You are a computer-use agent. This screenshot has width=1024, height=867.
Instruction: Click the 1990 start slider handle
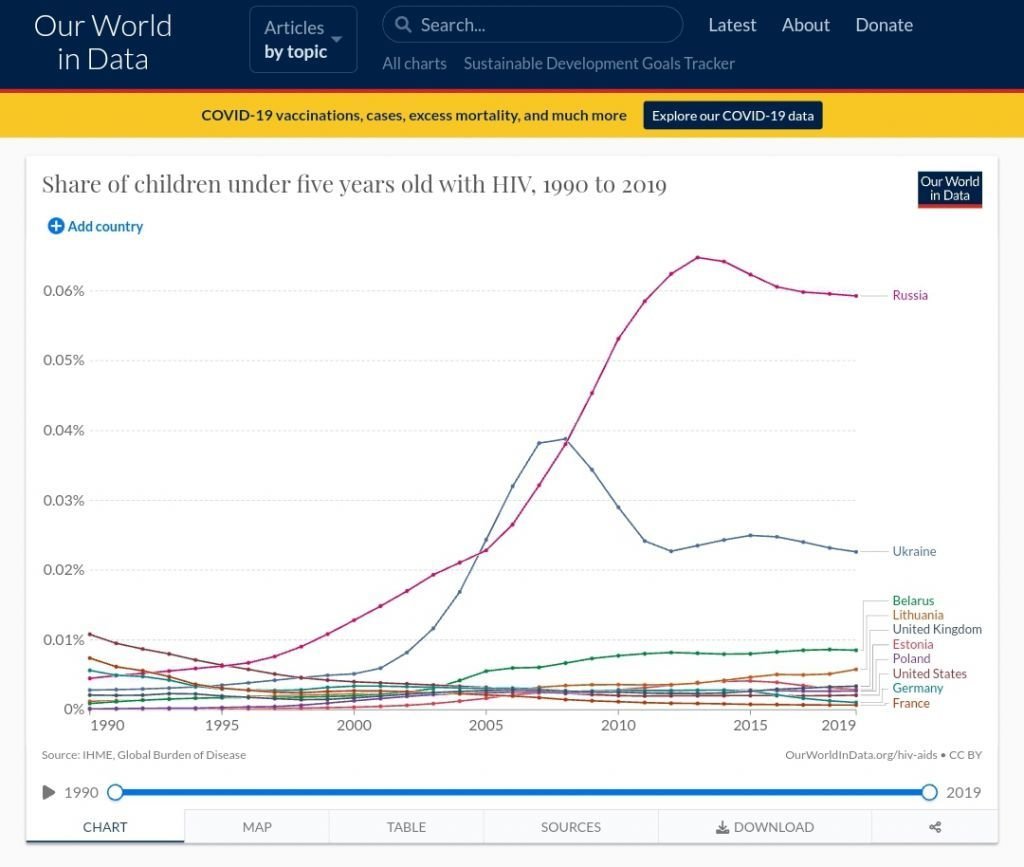[x=115, y=793]
